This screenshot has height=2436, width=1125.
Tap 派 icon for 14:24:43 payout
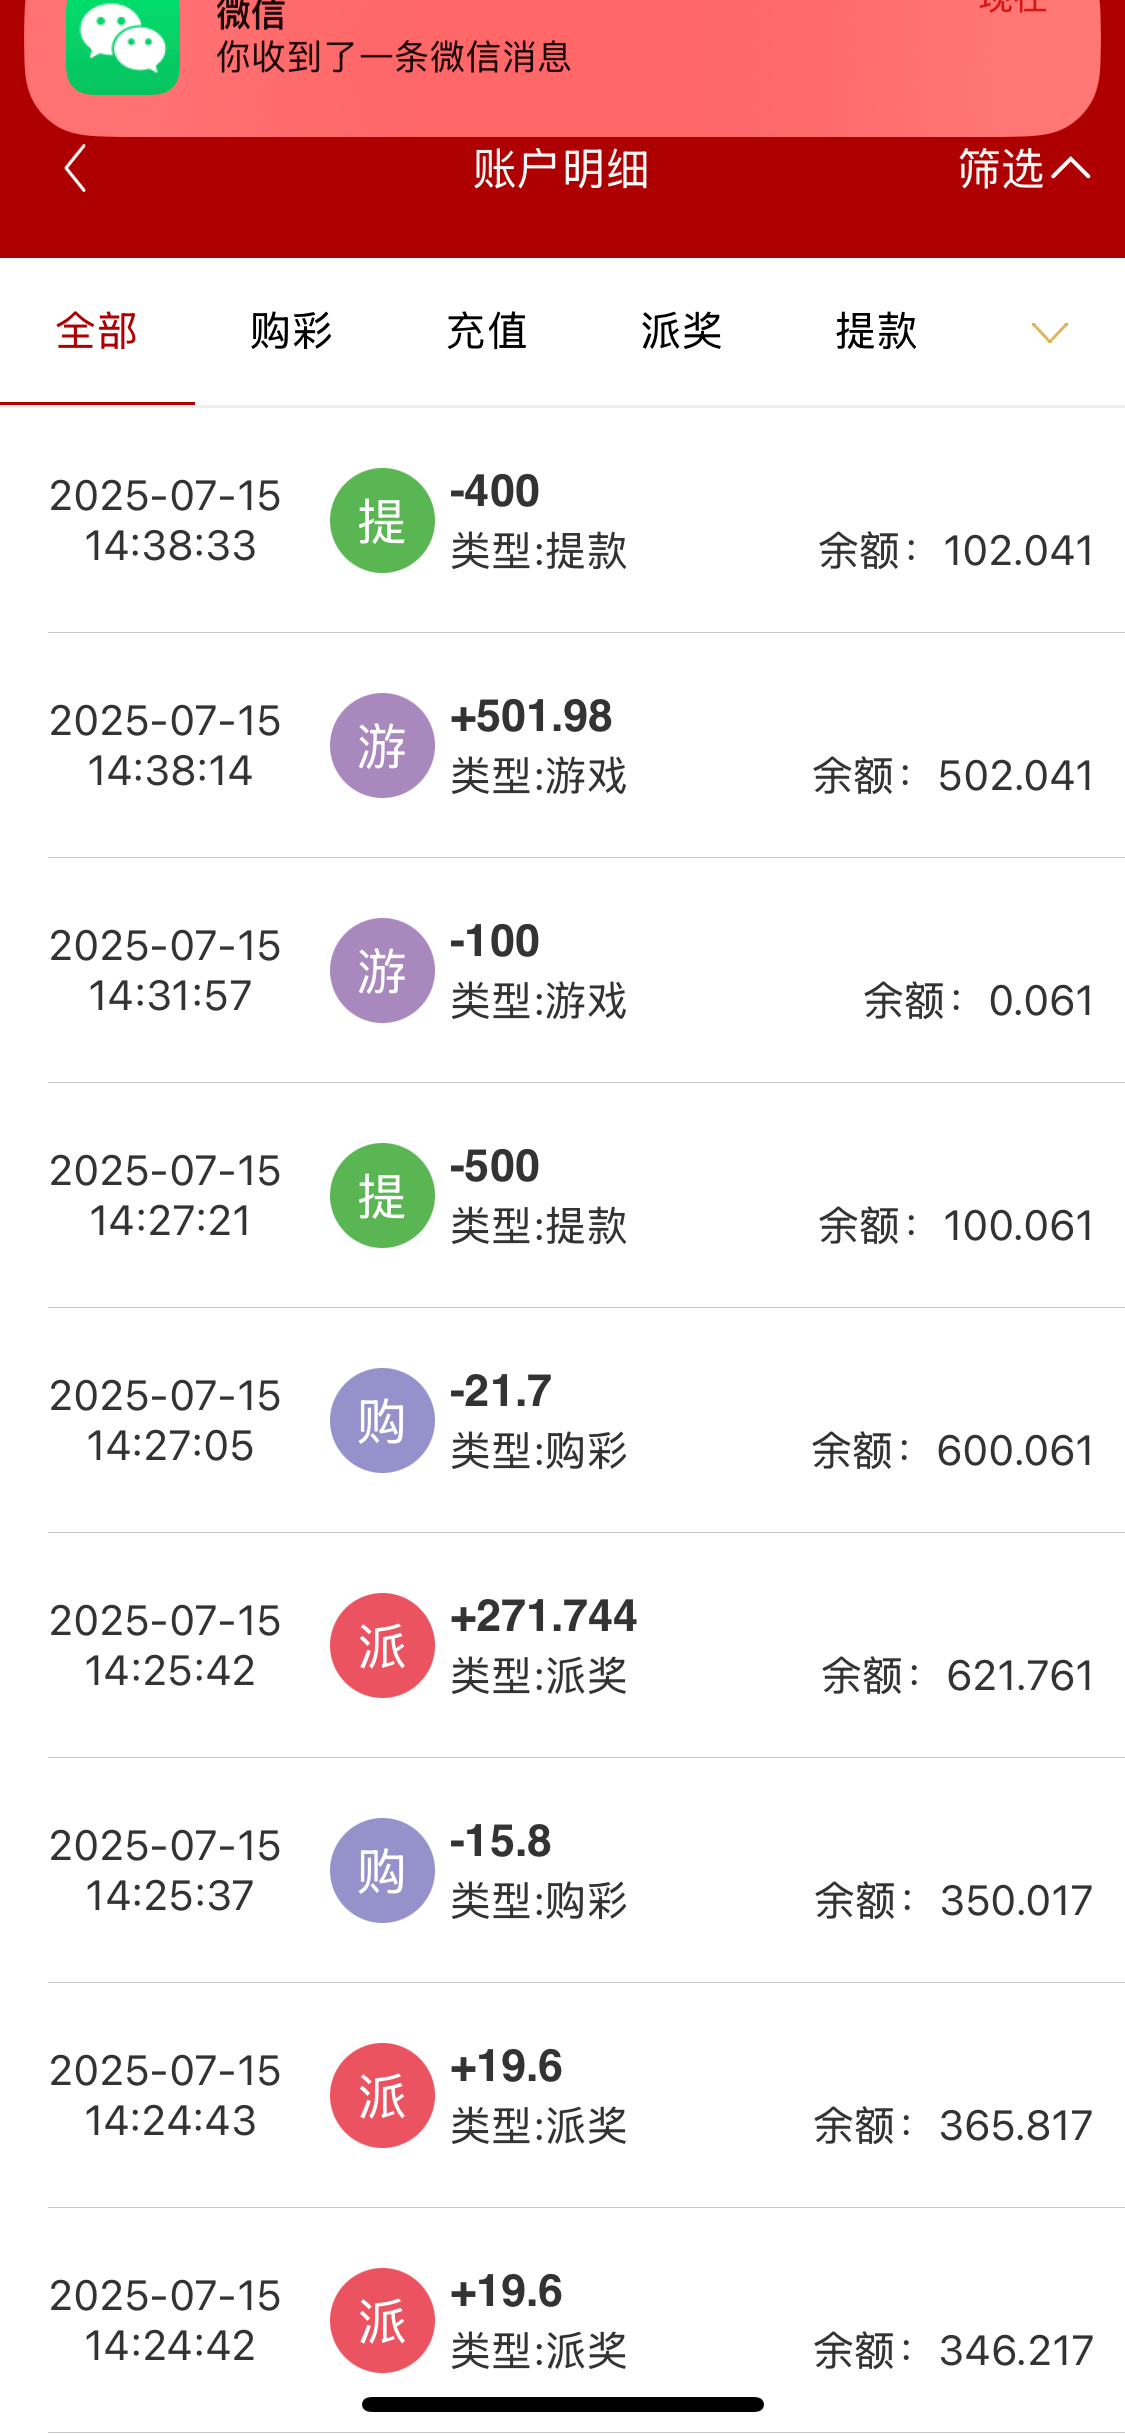[382, 2096]
